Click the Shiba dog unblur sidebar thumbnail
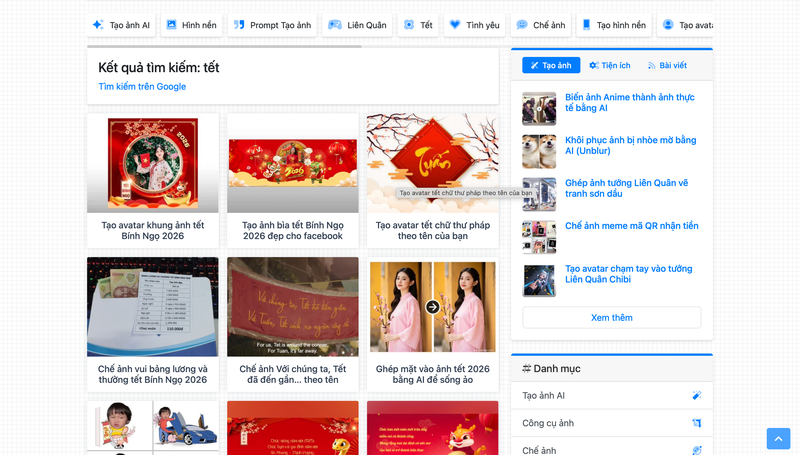 539,151
